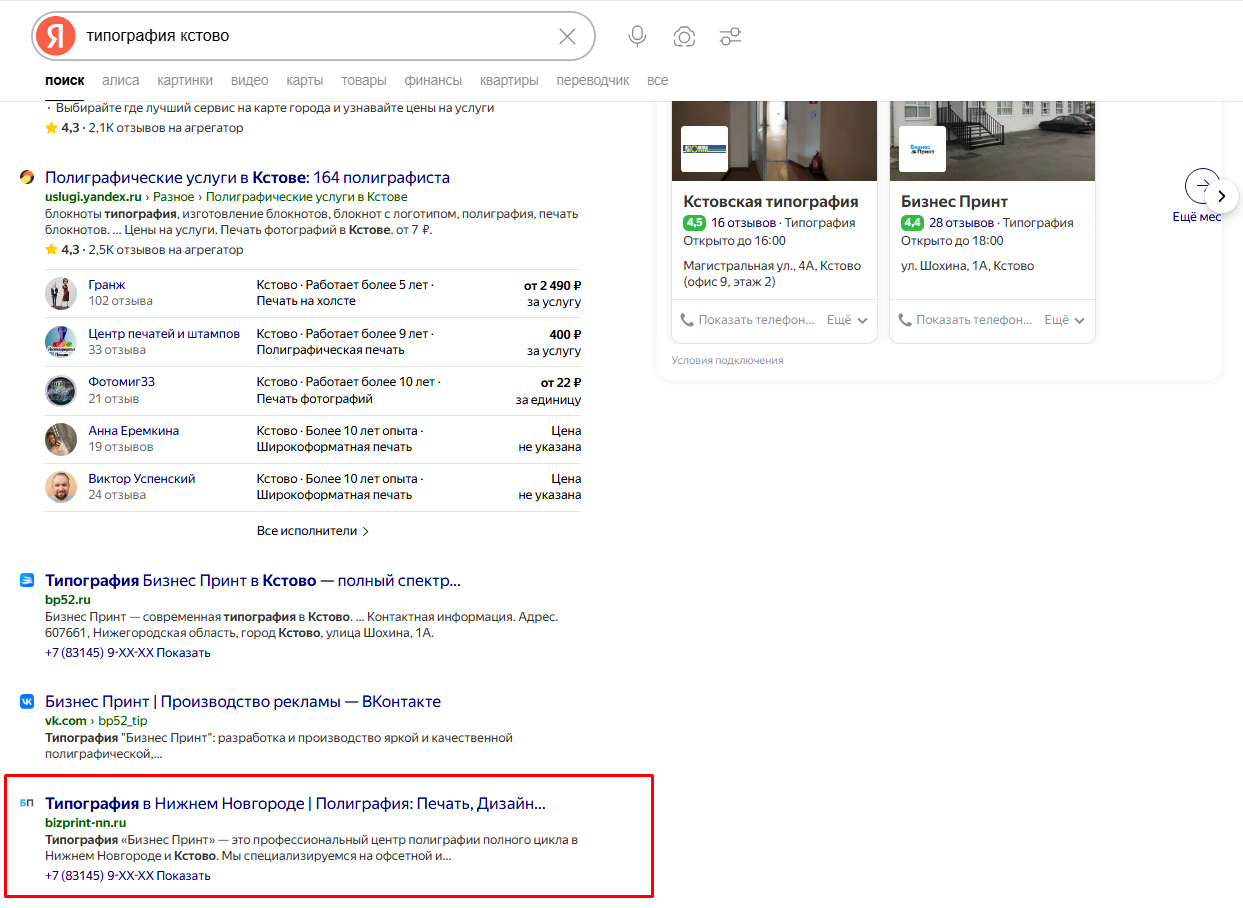Open Бизнес Принт ВКонтакте result
The width and height of the screenshot is (1243, 908).
click(x=243, y=702)
